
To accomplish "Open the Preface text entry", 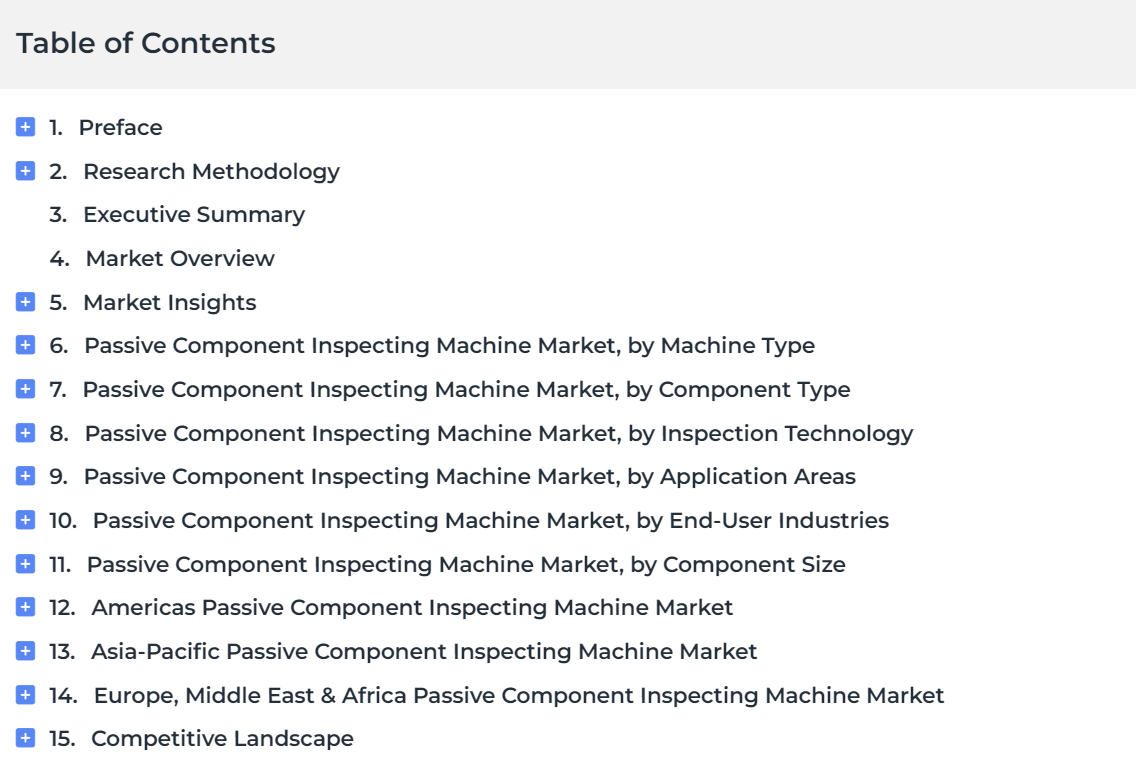I will tap(120, 128).
